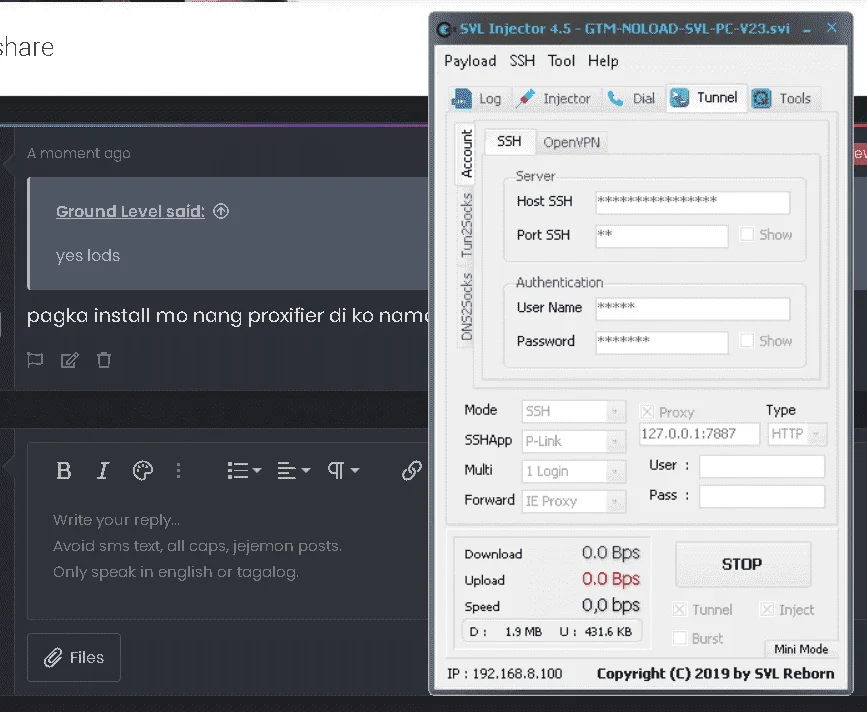Switch to the OpenVPN sub-tab

tap(572, 143)
